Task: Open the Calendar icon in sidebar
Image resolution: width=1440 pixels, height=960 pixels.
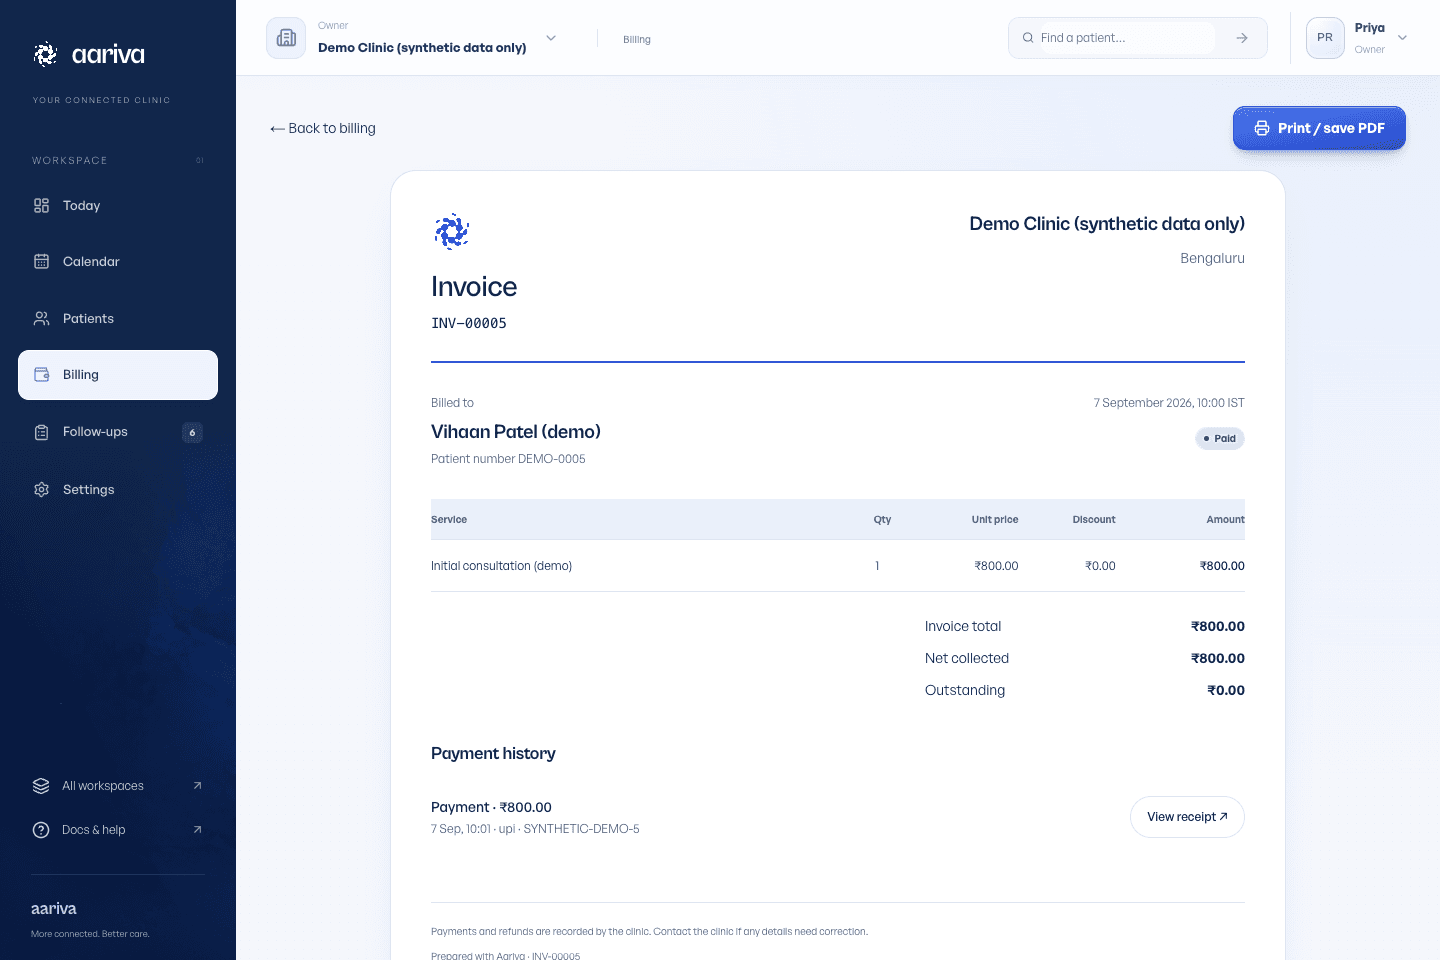Action: coord(41,261)
